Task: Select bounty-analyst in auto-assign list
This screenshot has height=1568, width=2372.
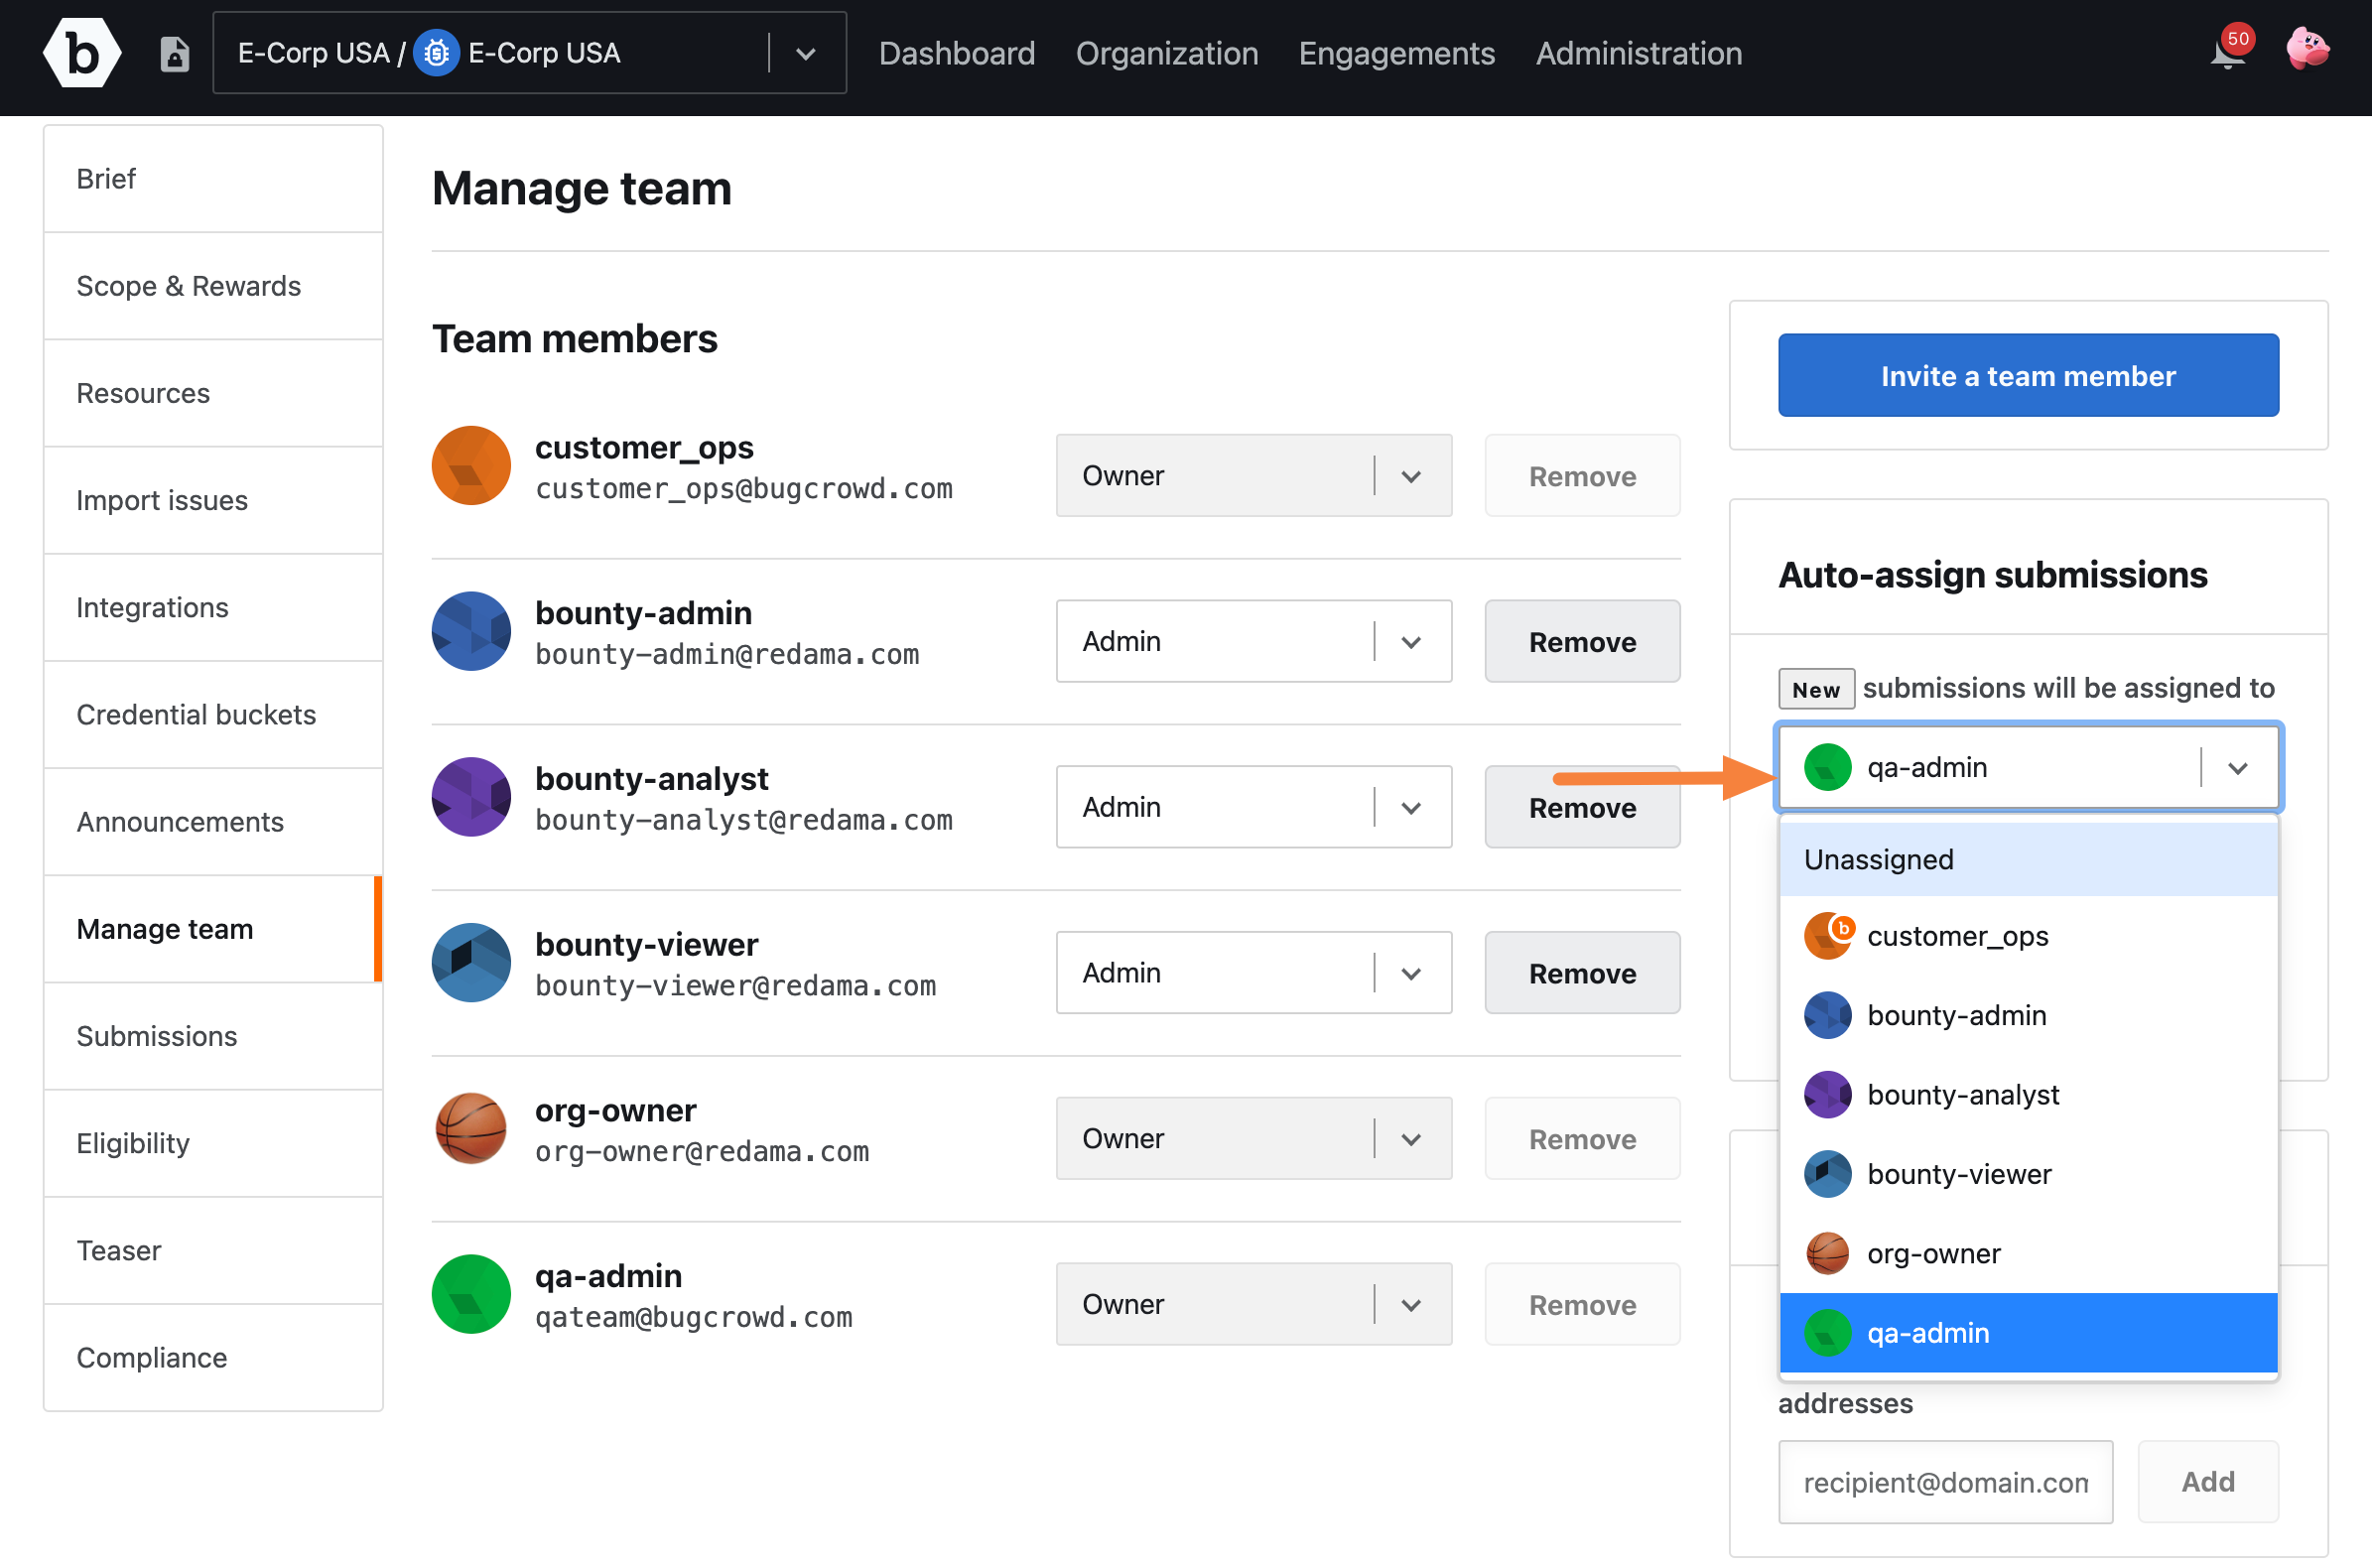Action: pos(2028,1095)
